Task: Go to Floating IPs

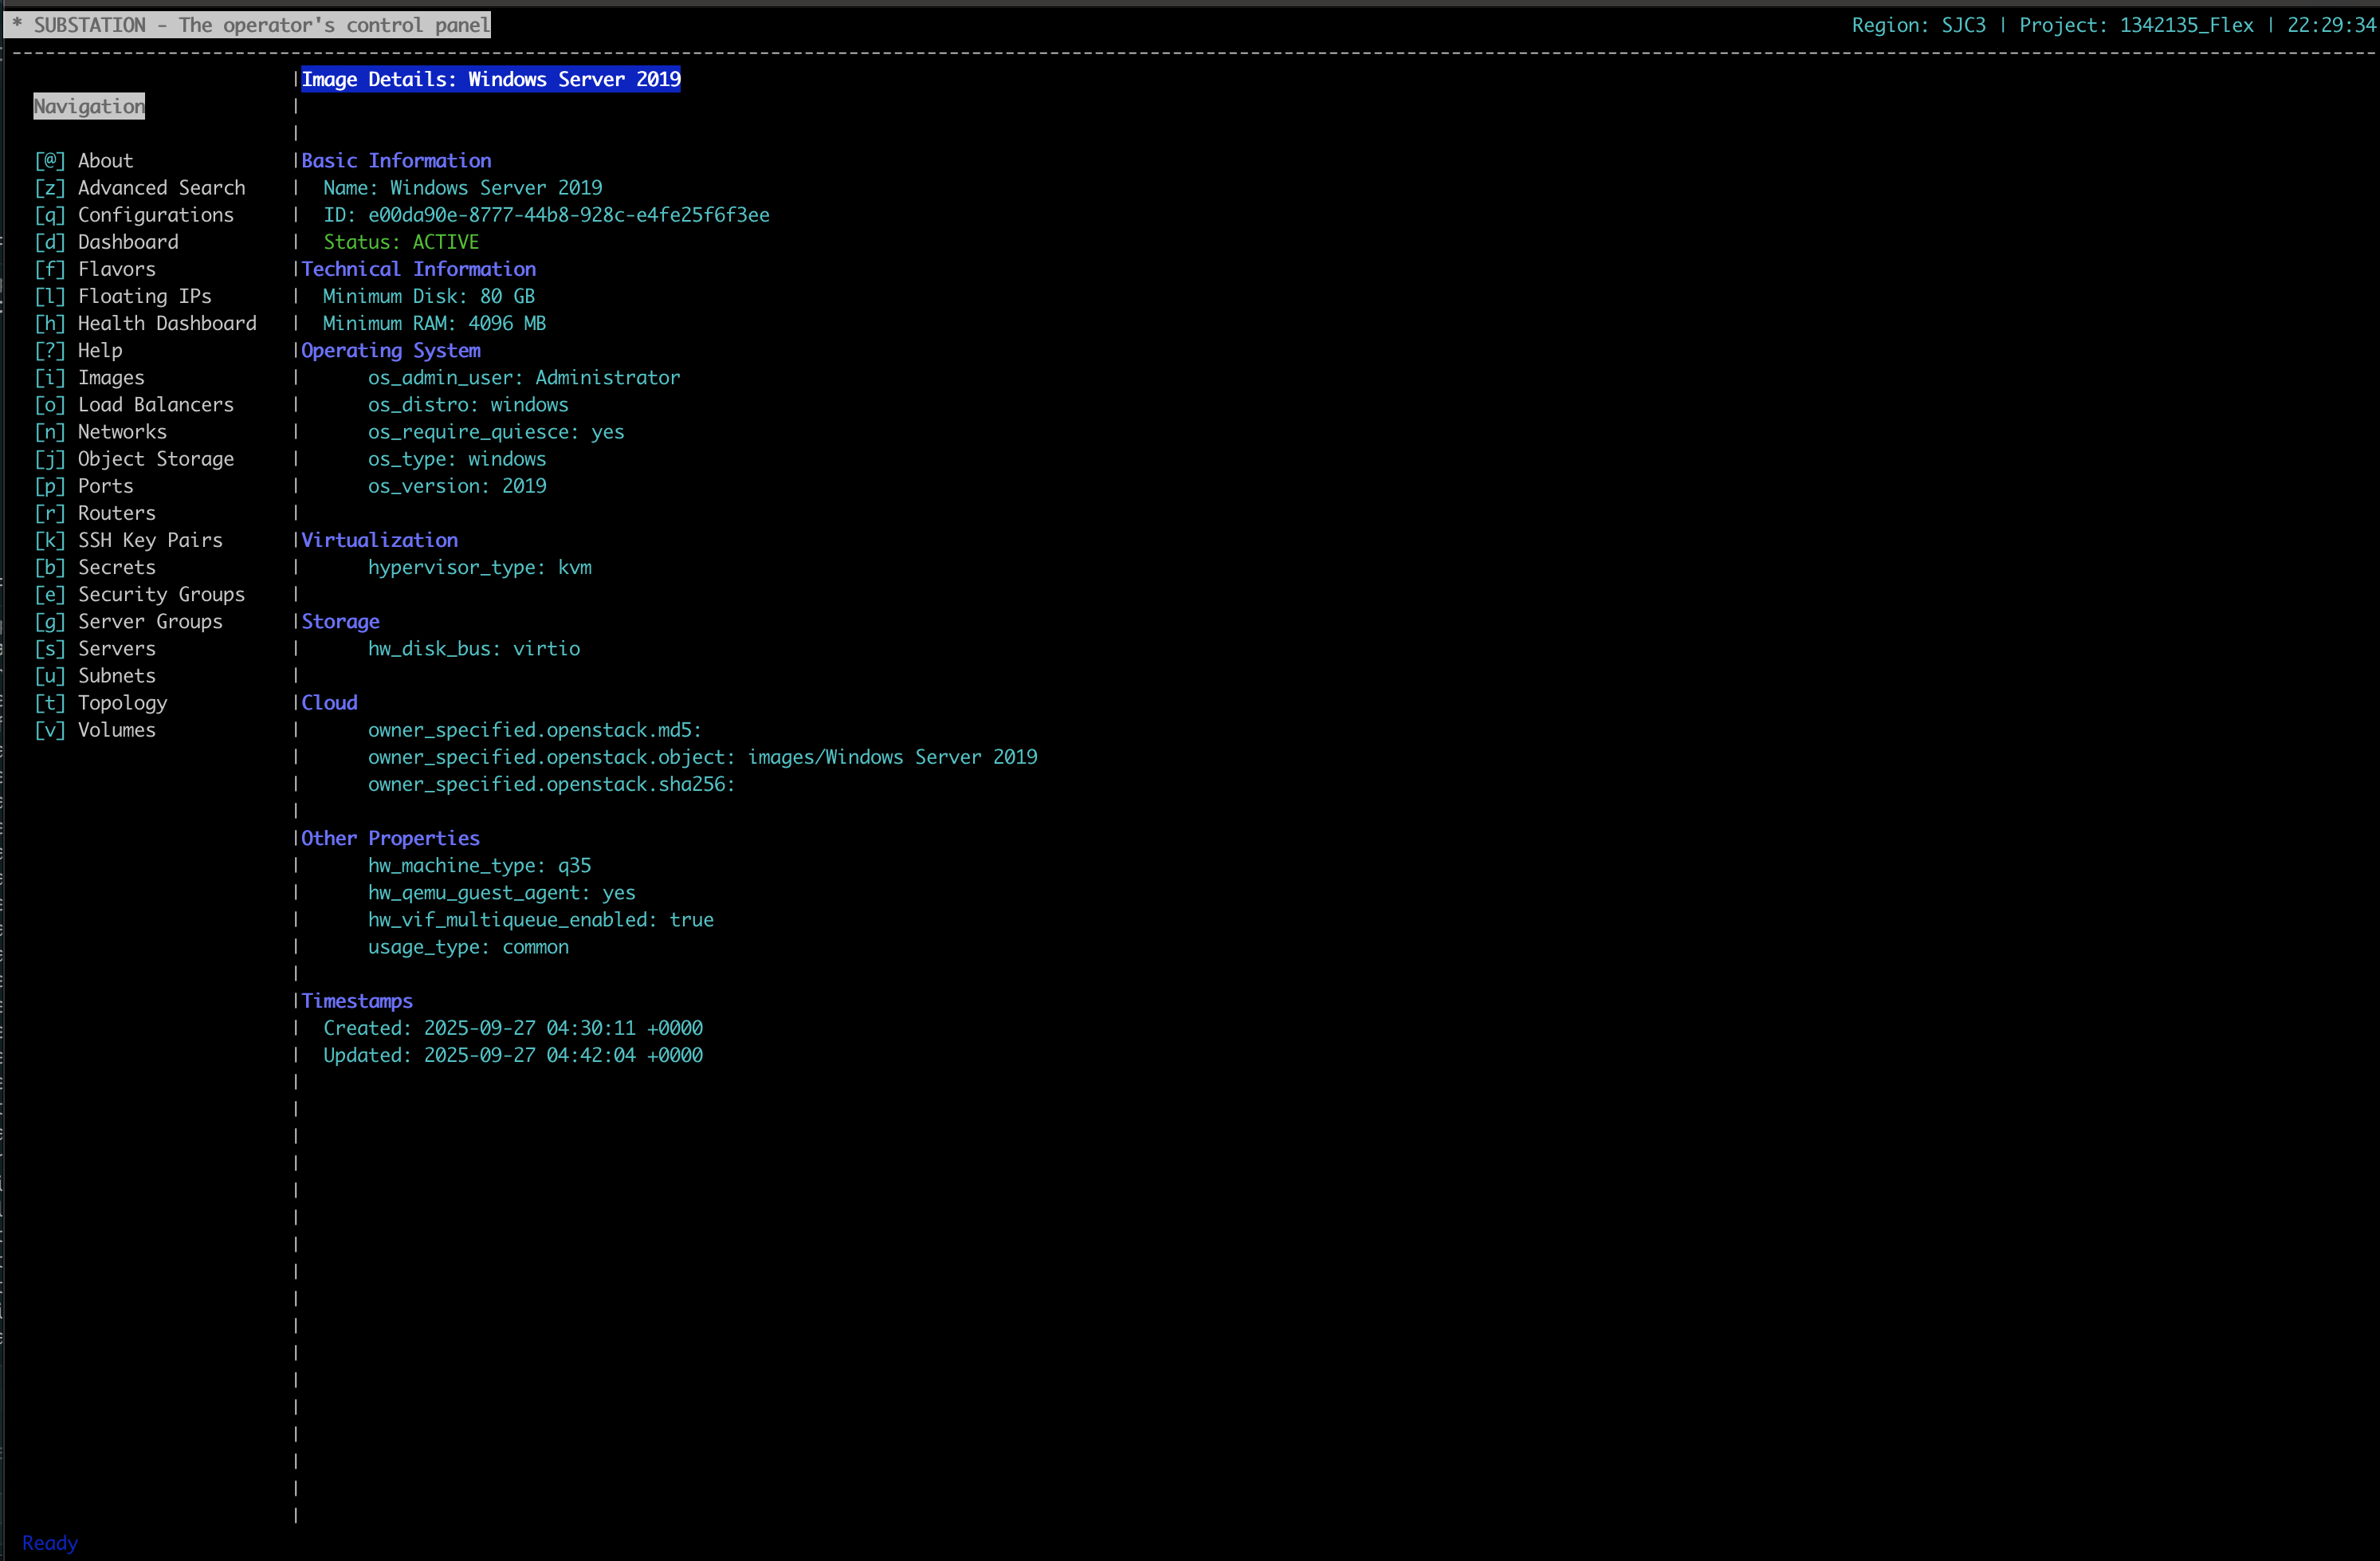Action: [x=144, y=296]
